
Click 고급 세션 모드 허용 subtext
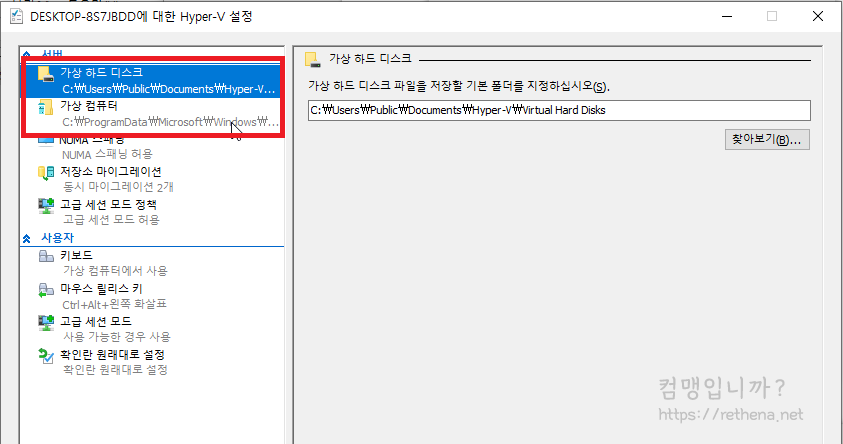(111, 220)
